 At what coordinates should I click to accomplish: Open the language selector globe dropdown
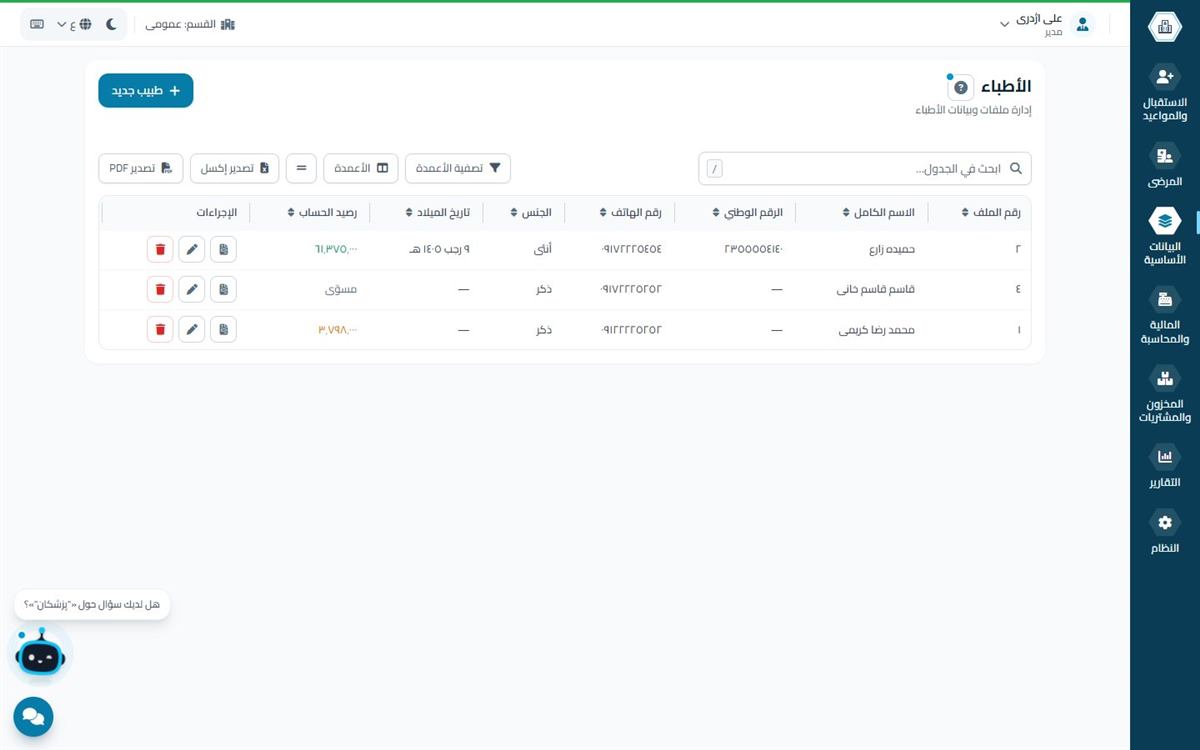click(74, 24)
